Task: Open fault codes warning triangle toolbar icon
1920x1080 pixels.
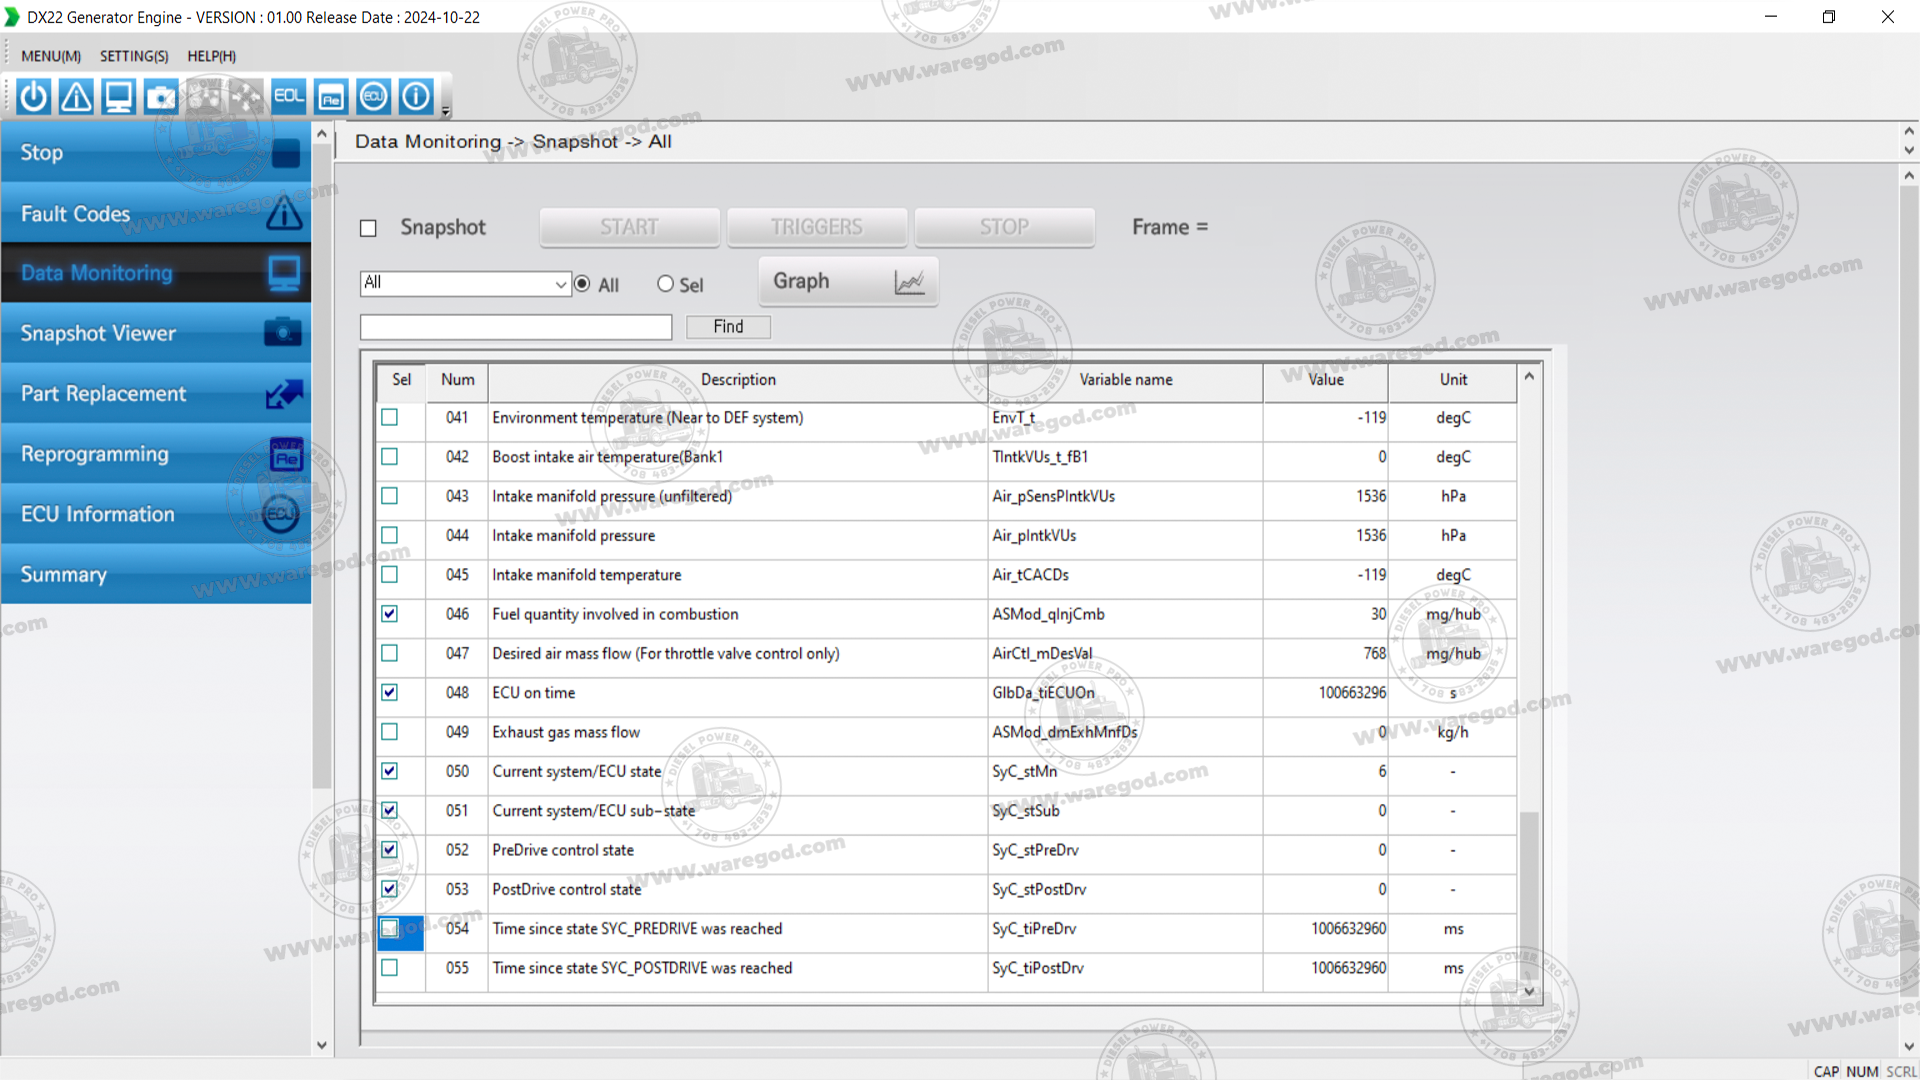Action: pos(76,97)
